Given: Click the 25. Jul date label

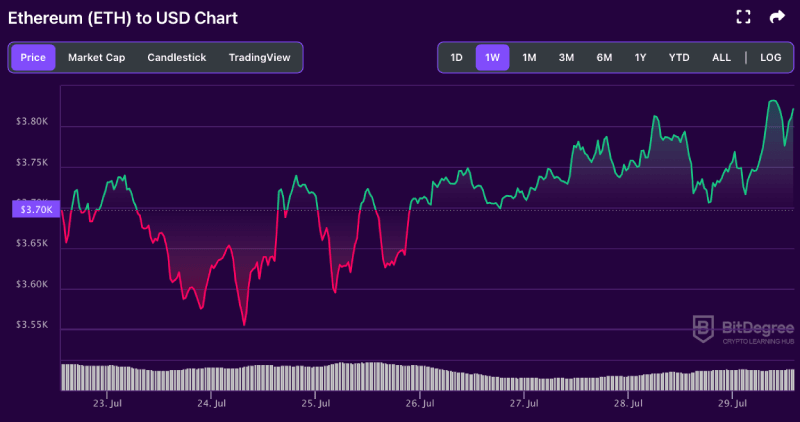Looking at the screenshot, I should tap(315, 404).
